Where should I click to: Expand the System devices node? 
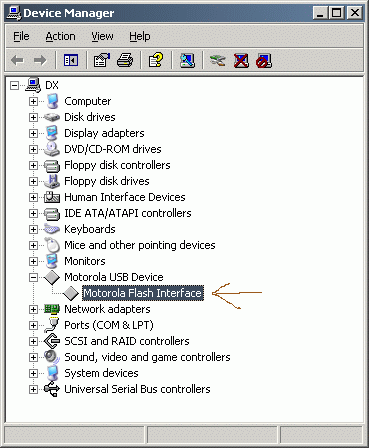(x=33, y=373)
